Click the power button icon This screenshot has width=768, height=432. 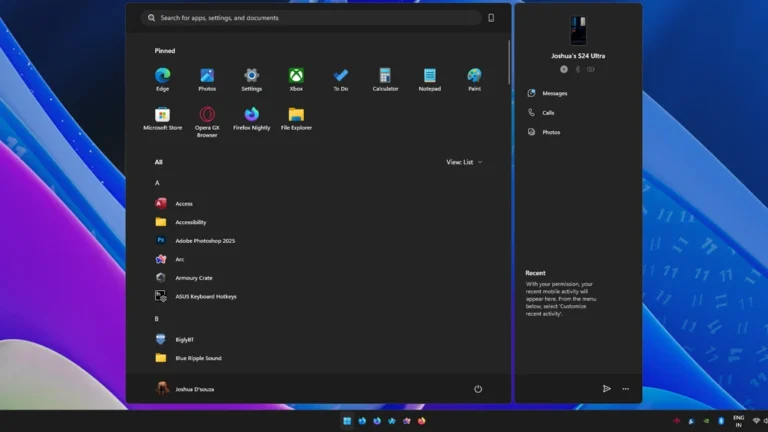[478, 389]
